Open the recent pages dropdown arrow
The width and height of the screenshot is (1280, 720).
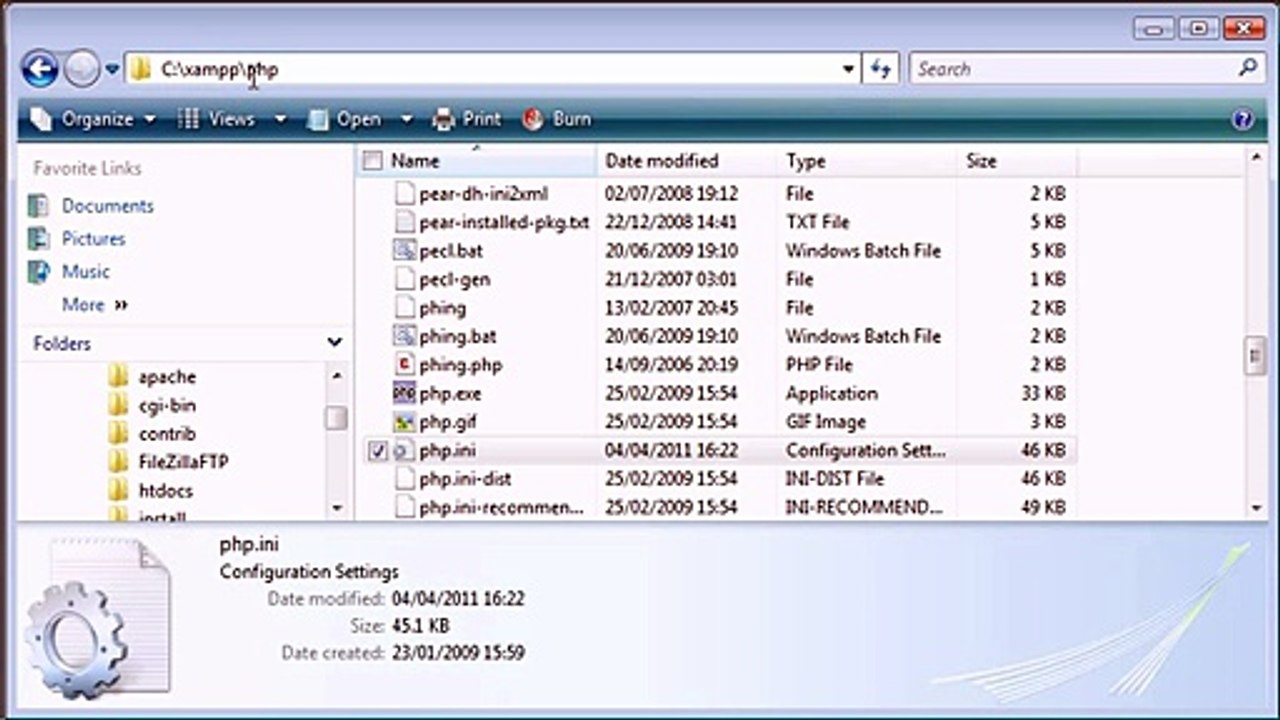coord(112,70)
